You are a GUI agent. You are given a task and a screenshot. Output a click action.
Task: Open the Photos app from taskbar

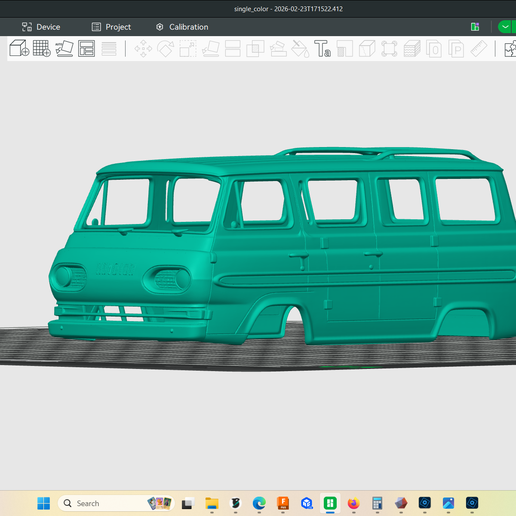(448, 503)
